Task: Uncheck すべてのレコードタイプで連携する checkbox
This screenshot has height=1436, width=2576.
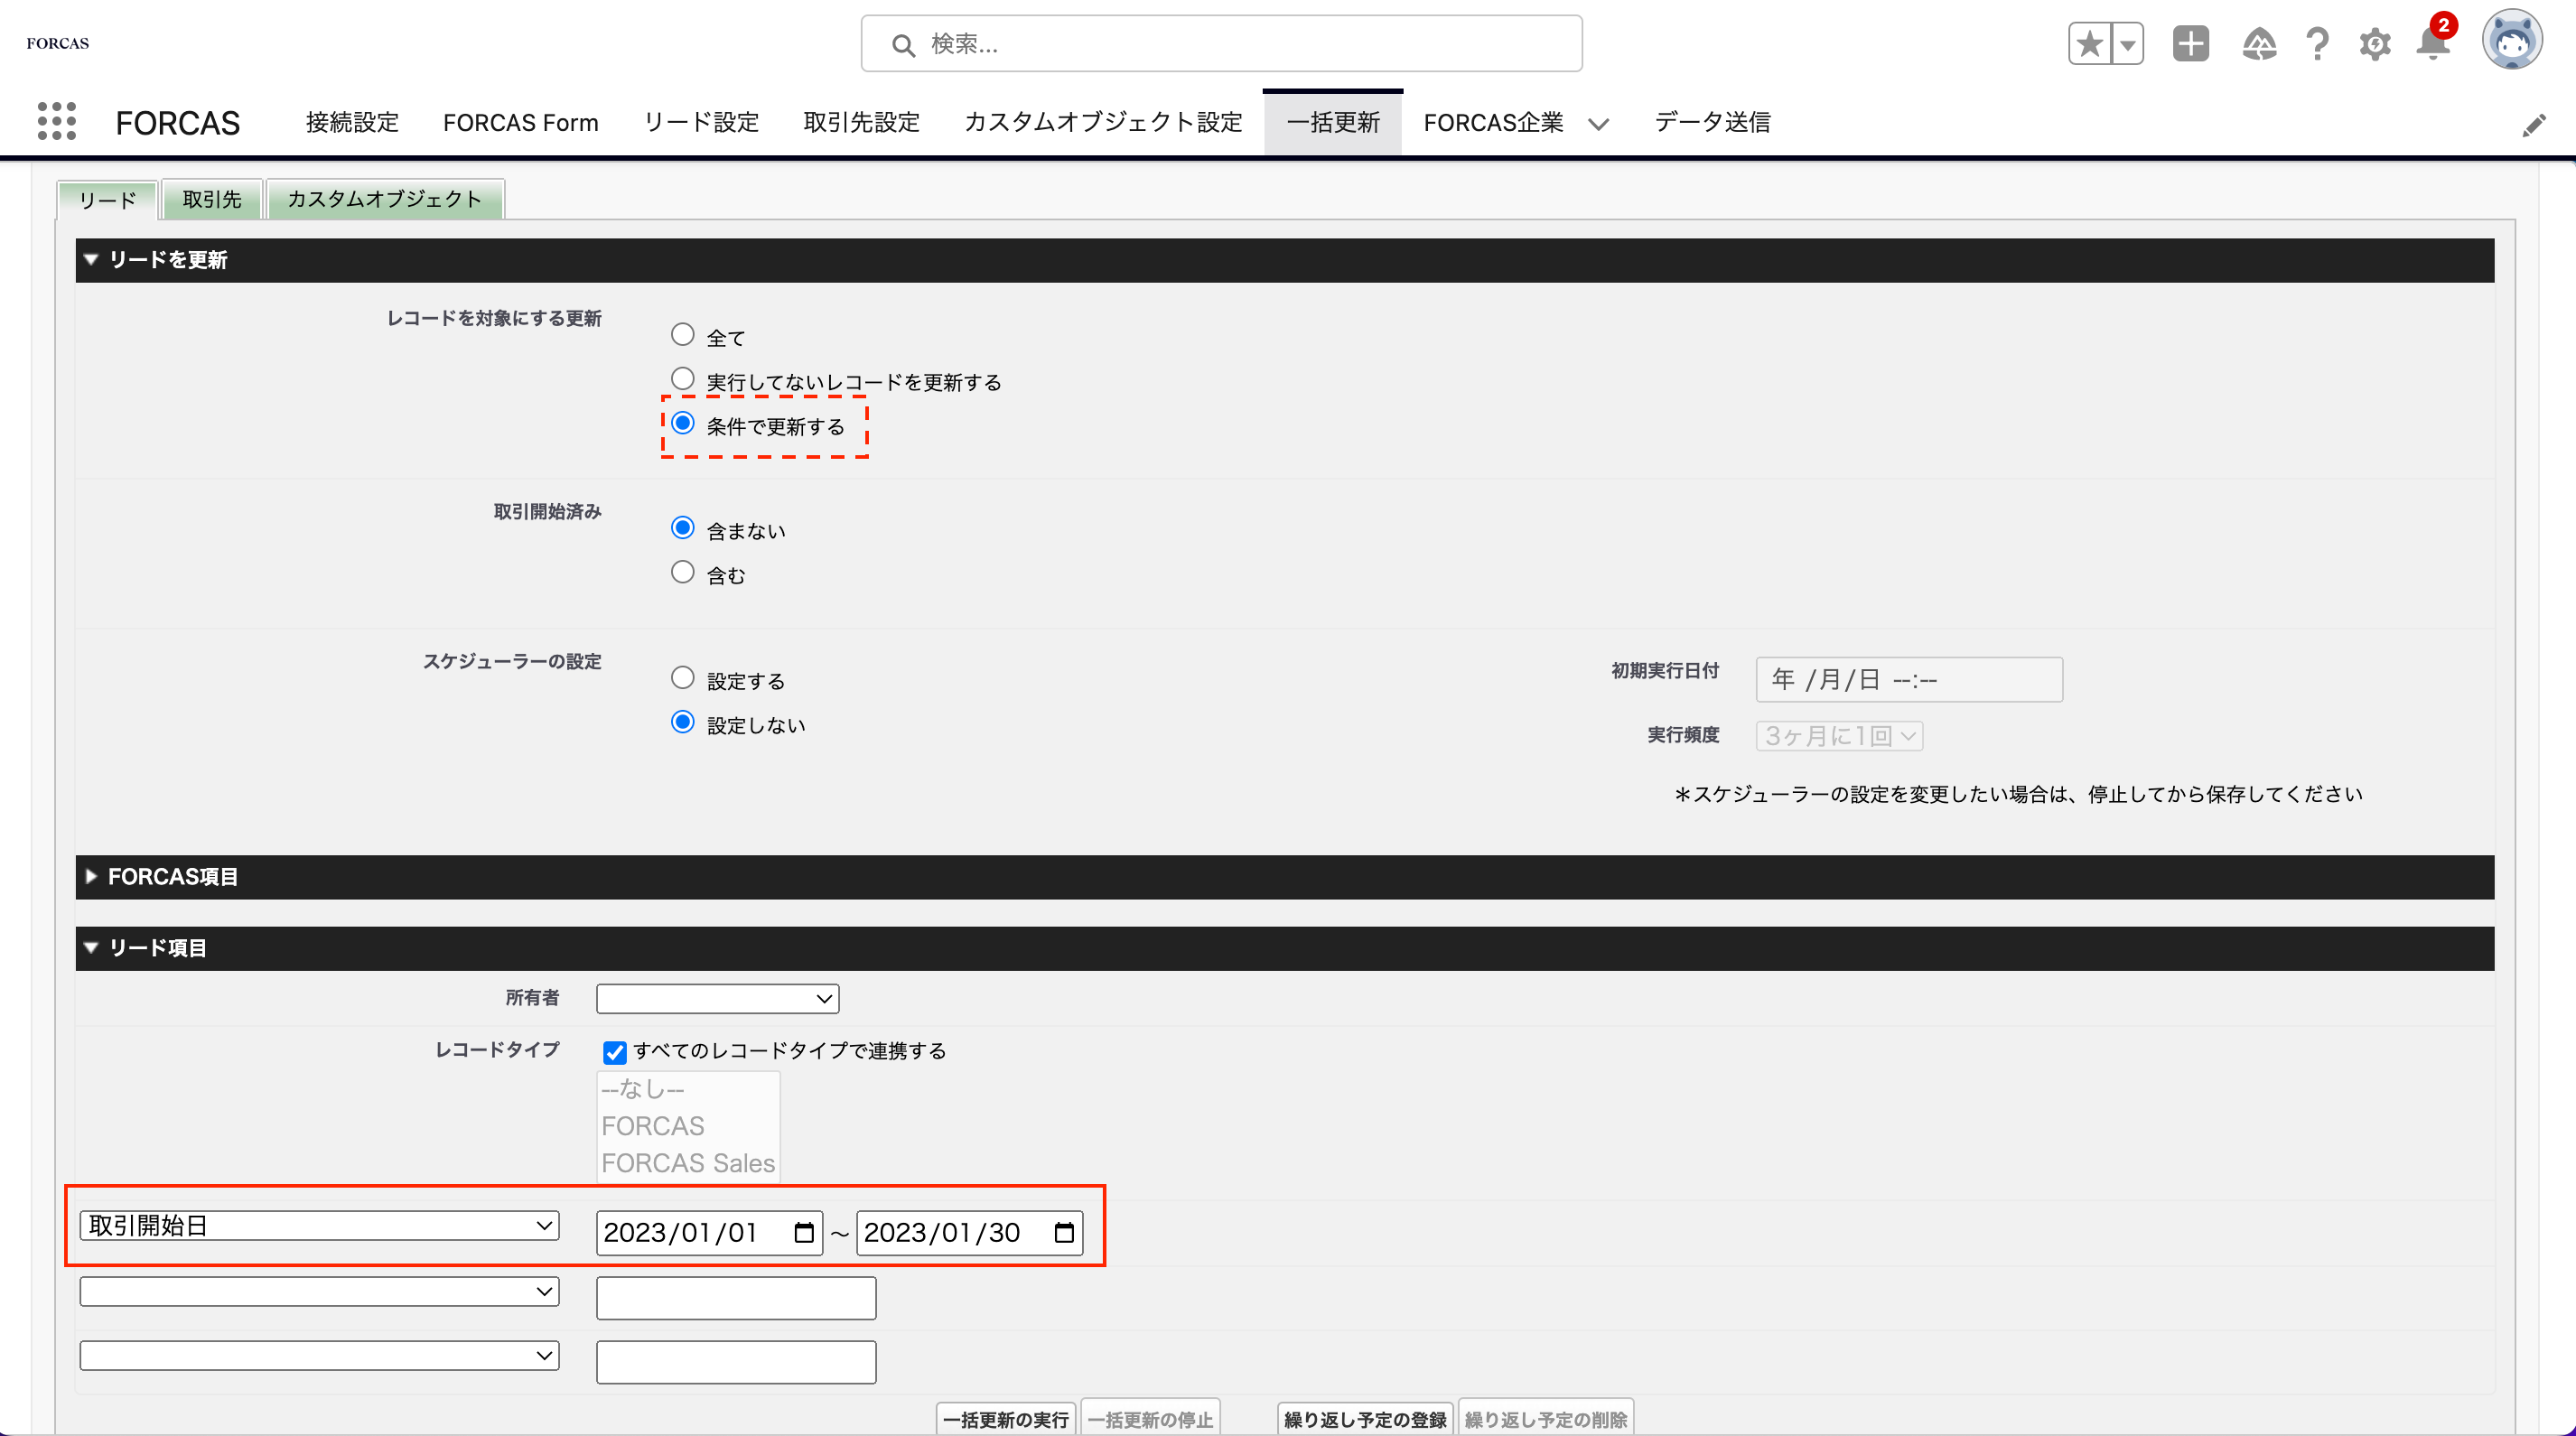Action: 614,1052
